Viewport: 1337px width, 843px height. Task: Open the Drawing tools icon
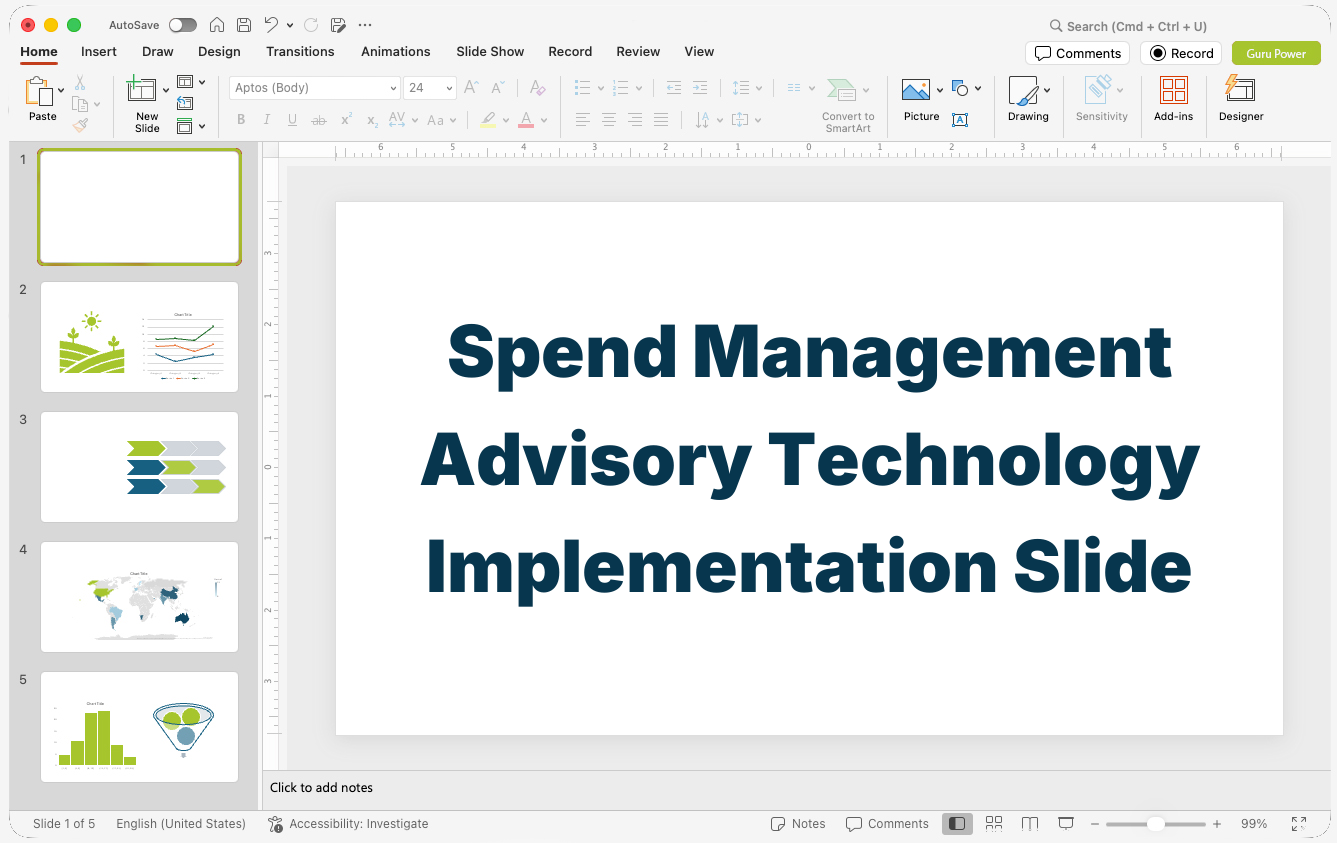(1023, 91)
